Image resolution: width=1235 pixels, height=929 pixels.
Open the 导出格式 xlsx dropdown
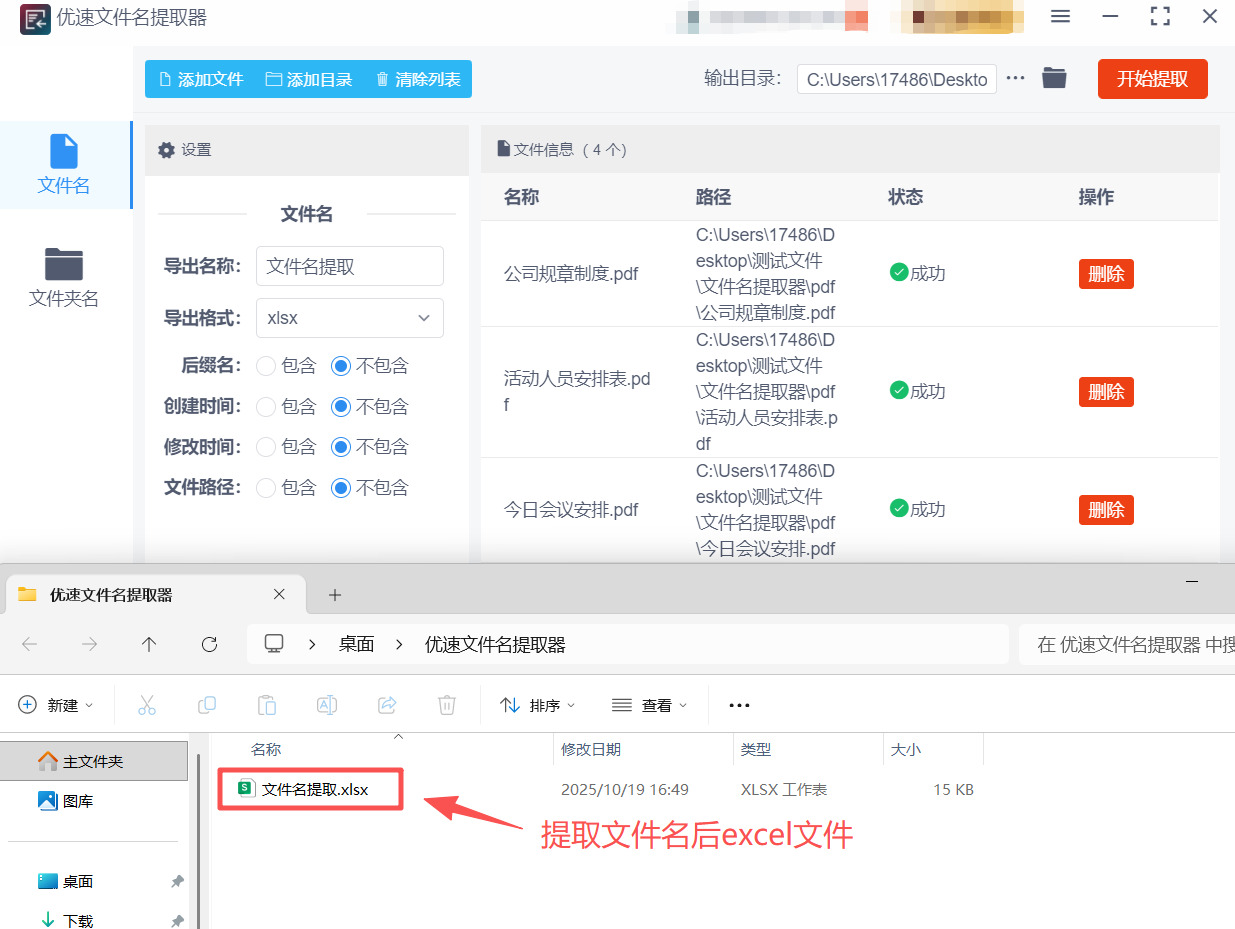[x=349, y=318]
